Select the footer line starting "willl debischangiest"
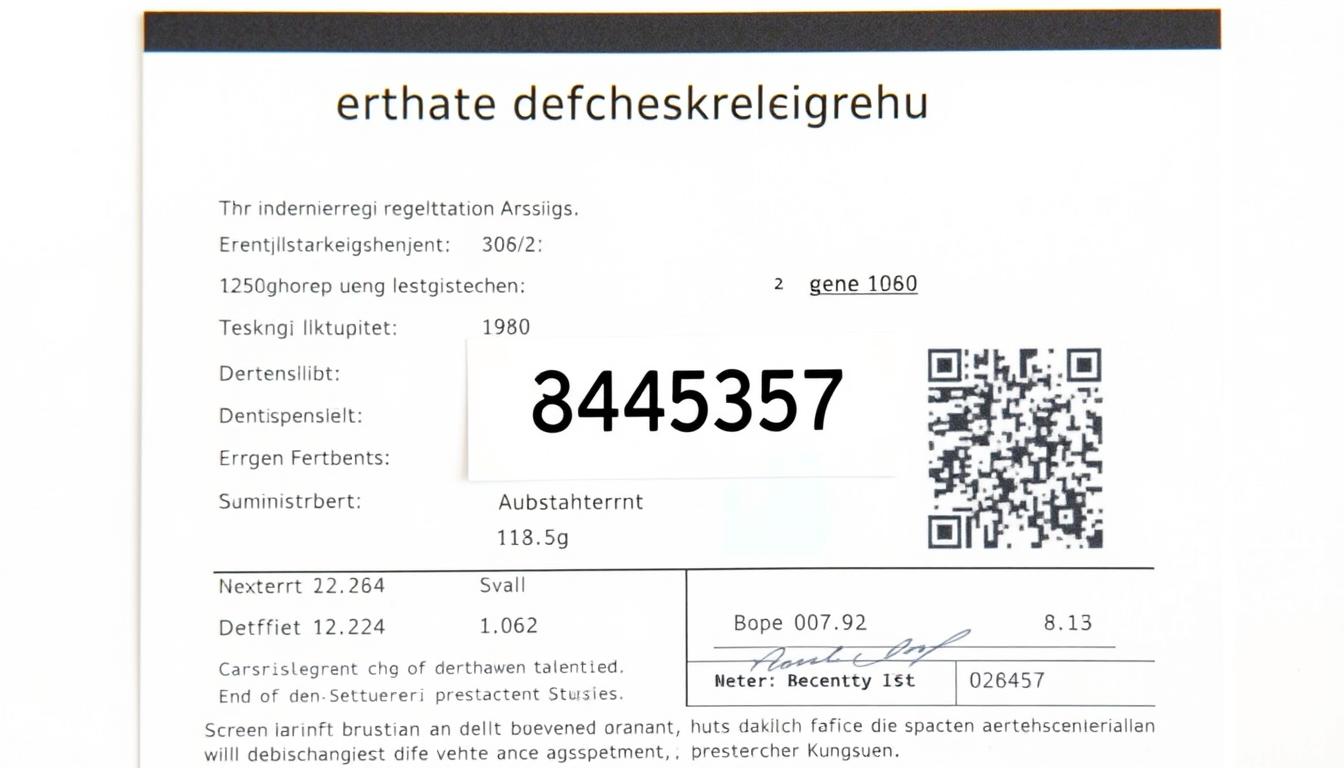Viewport: 1344px width, 768px height. click(552, 751)
